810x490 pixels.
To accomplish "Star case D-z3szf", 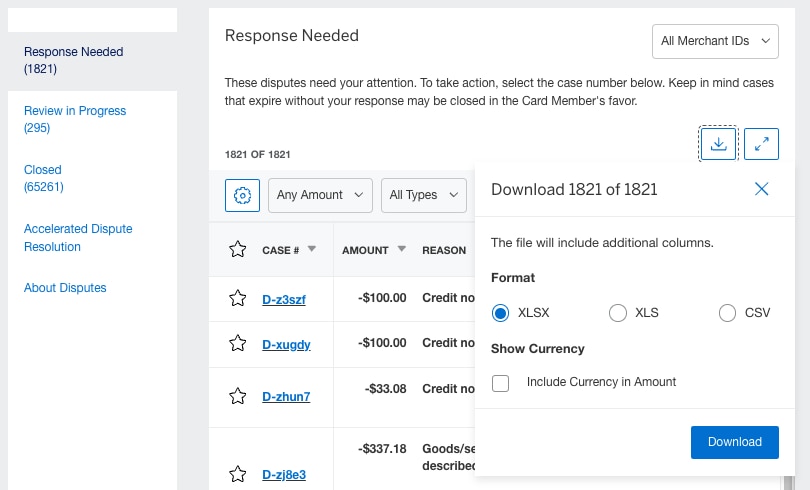I will (x=238, y=298).
